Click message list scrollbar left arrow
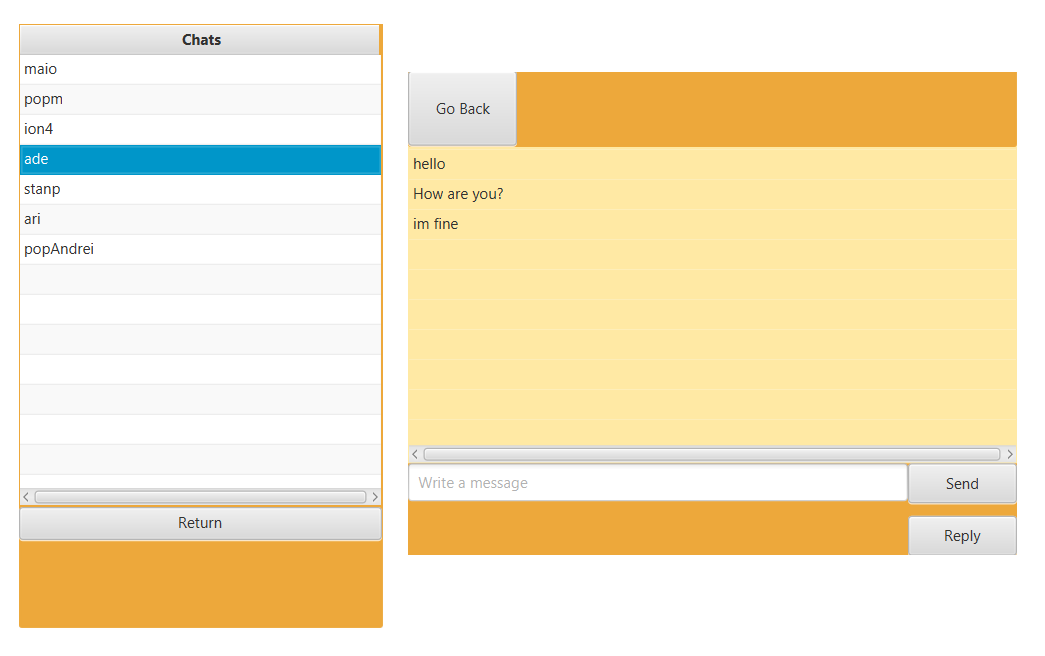The height and width of the screenshot is (656, 1045). pyautogui.click(x=415, y=454)
